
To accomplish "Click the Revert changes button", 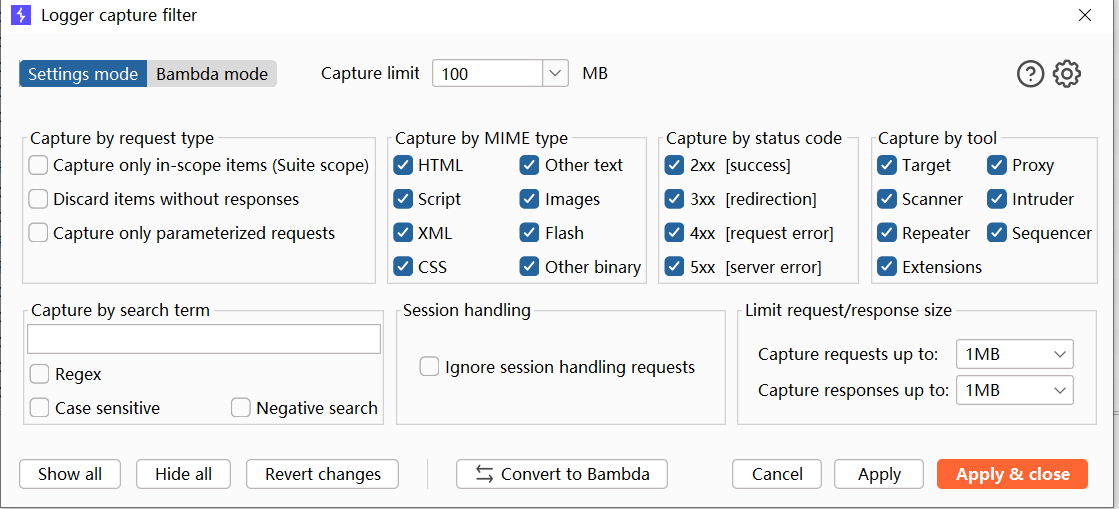I will [x=322, y=474].
